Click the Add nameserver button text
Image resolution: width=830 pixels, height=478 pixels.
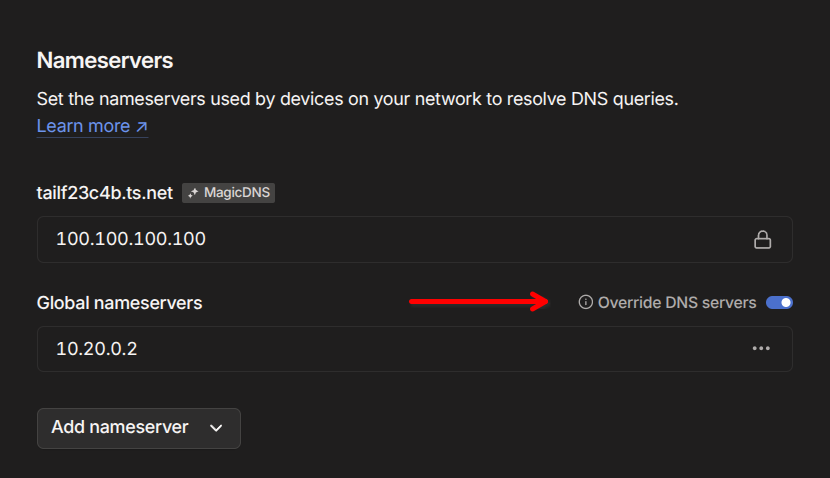120,427
